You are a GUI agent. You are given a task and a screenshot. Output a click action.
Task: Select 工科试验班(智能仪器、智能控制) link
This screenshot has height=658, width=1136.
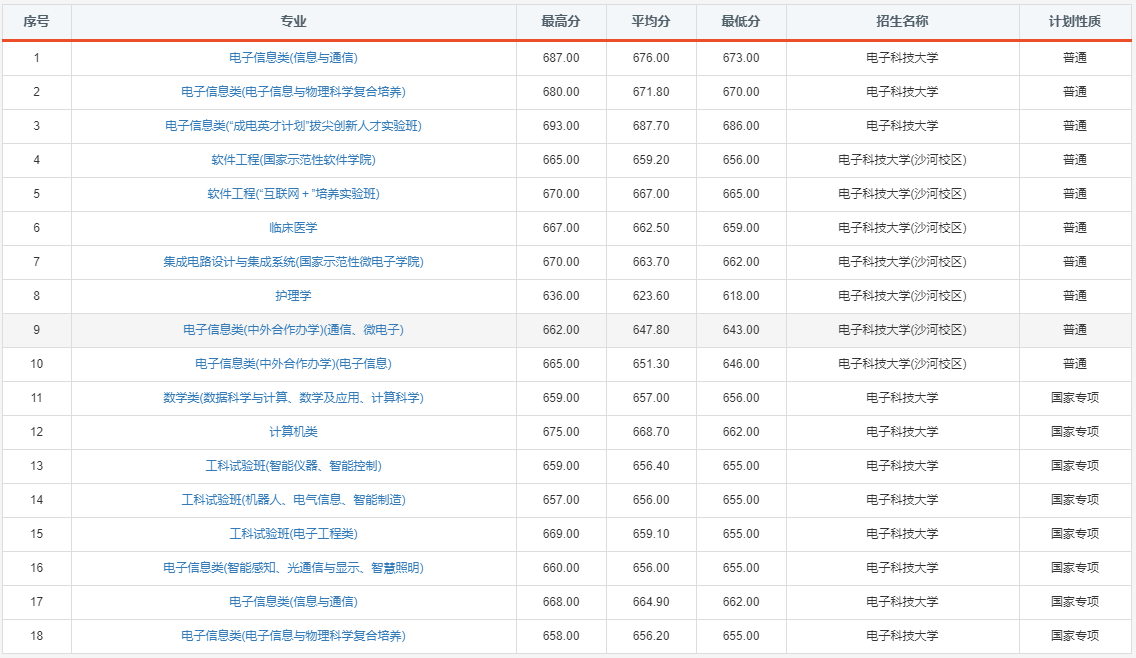click(x=293, y=467)
